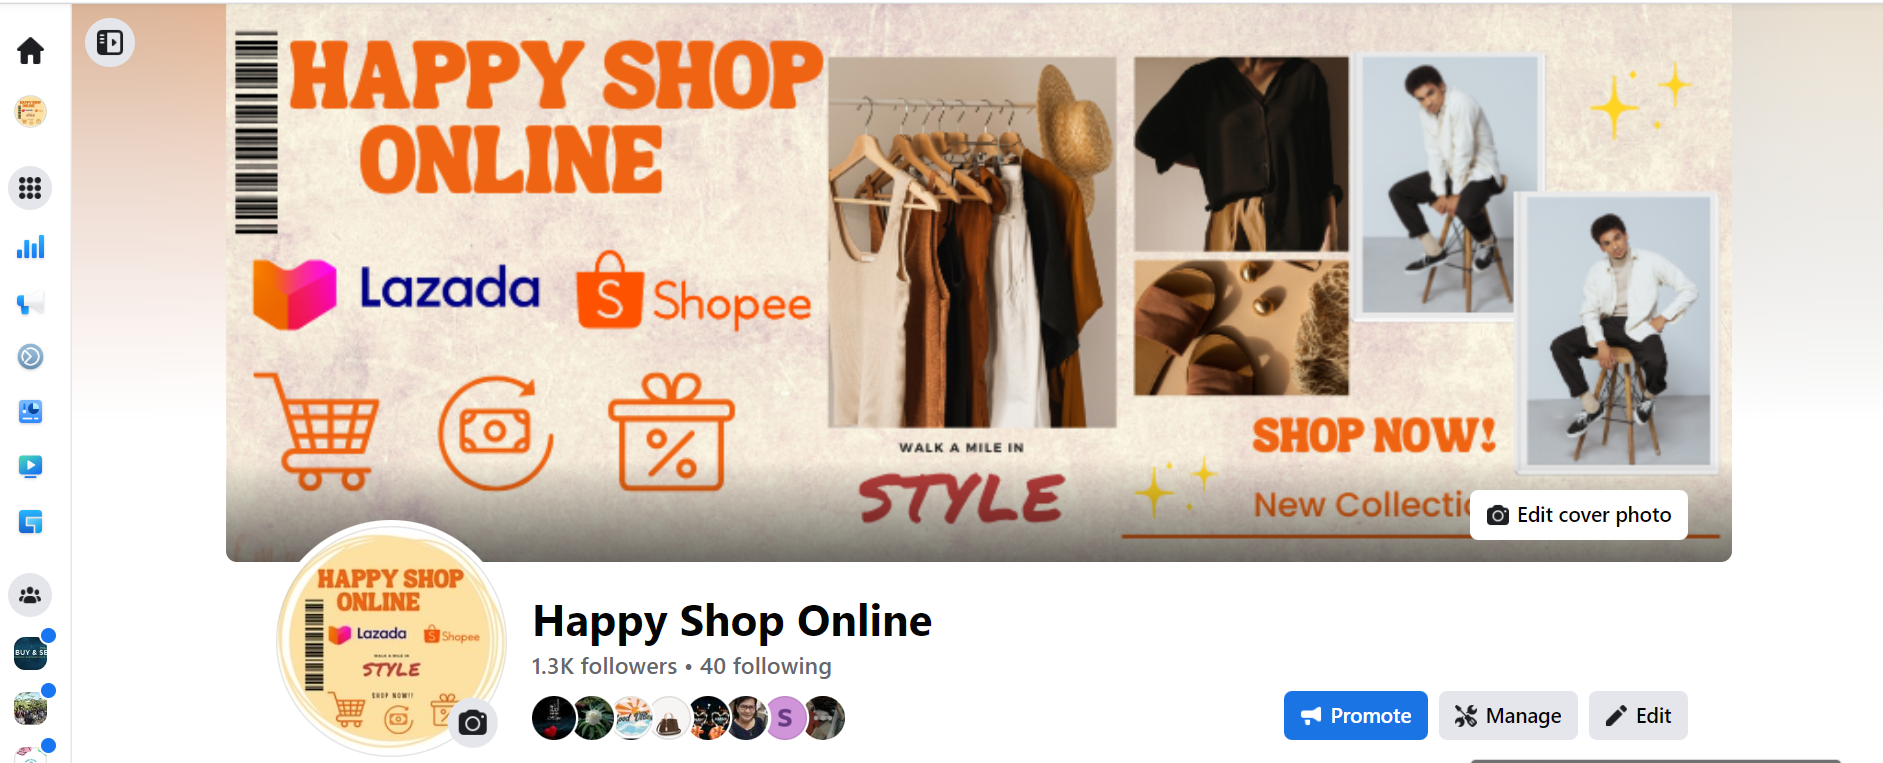Open the Manage button

(x=1508, y=716)
